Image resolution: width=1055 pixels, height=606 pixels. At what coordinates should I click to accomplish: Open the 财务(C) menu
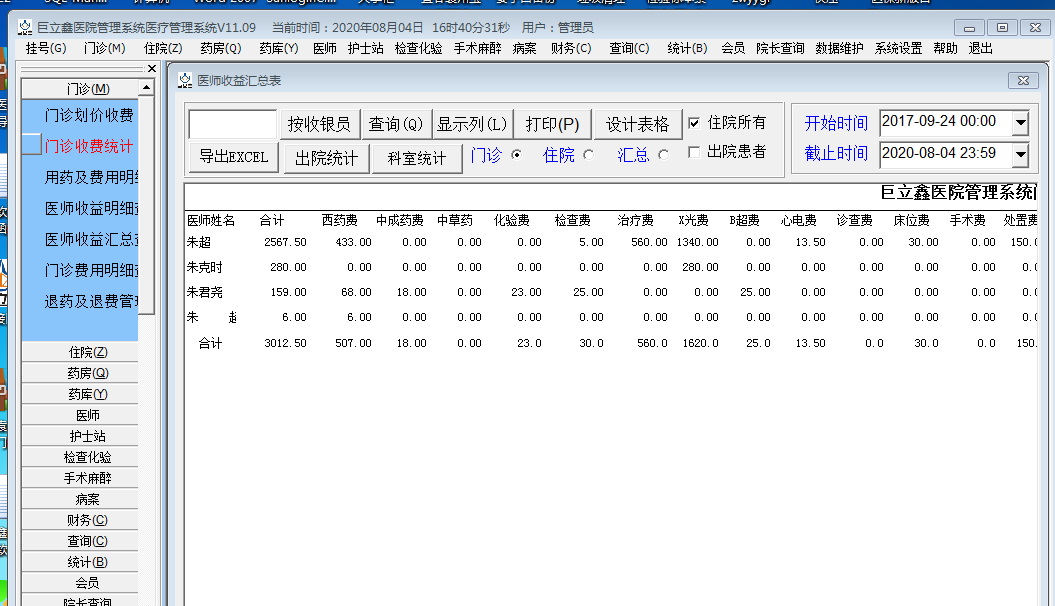click(570, 47)
